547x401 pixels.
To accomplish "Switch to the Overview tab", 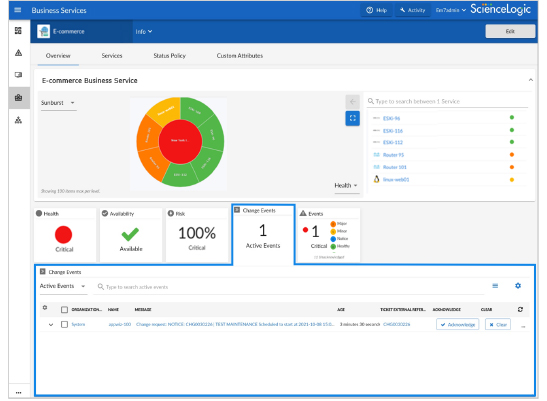I will pos(58,55).
